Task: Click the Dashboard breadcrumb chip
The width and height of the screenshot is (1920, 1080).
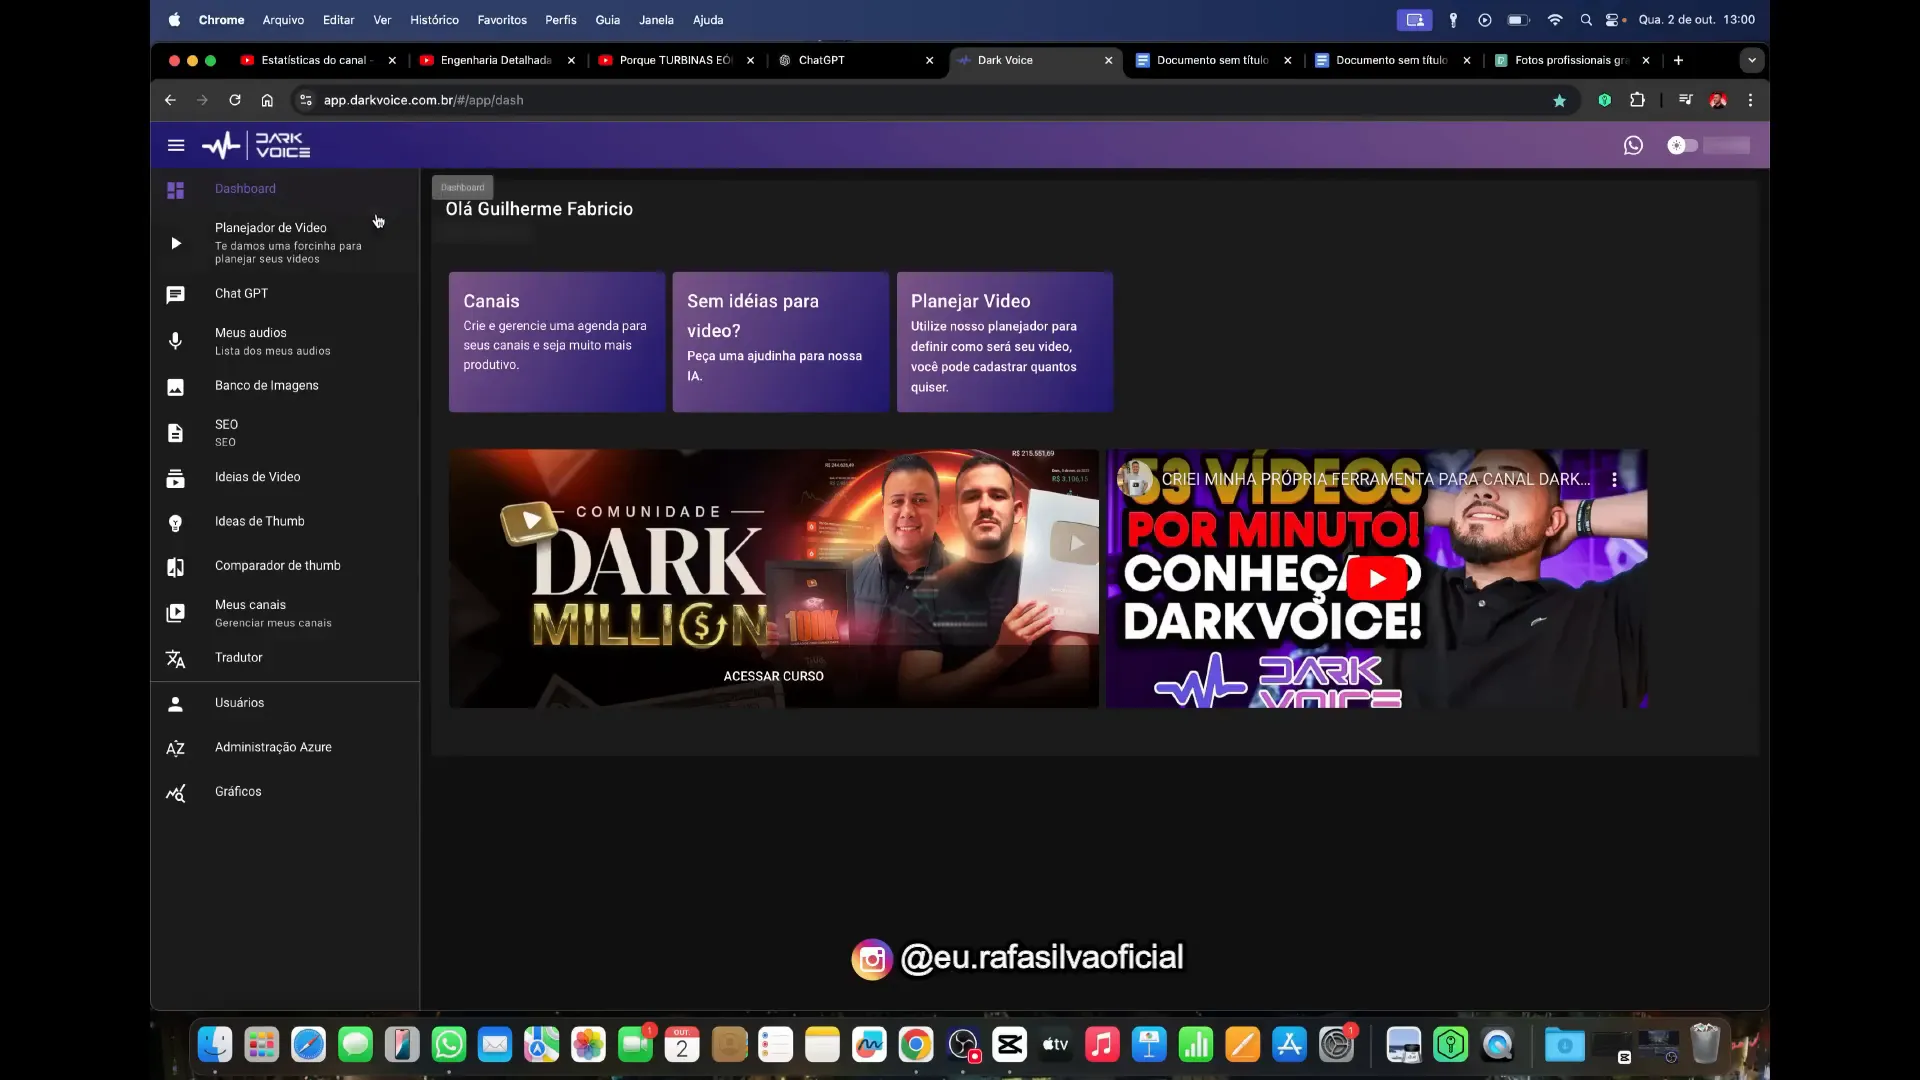Action: pyautogui.click(x=462, y=187)
